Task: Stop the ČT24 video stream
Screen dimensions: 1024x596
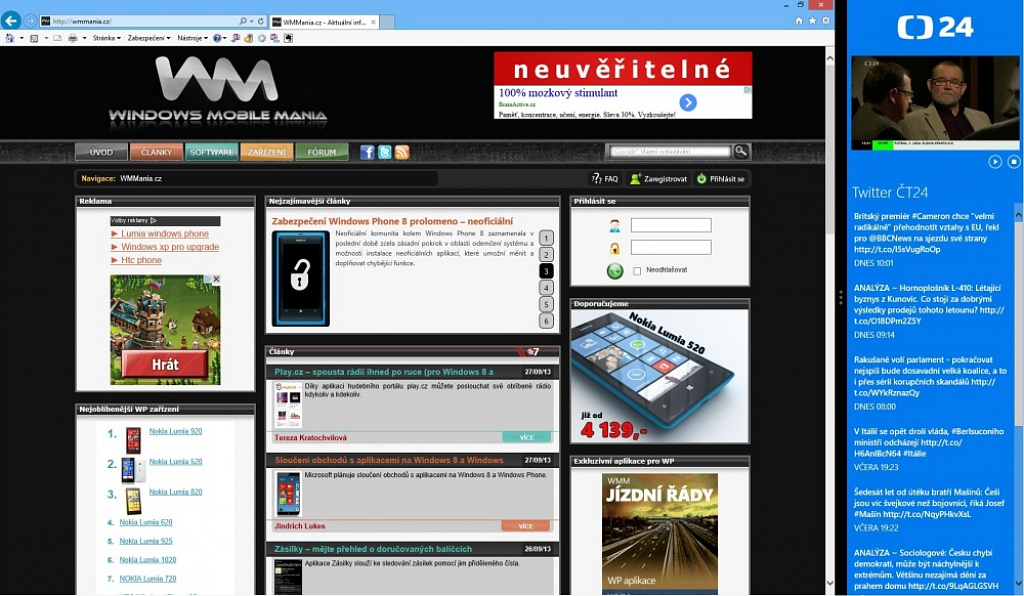Action: 1014,161
